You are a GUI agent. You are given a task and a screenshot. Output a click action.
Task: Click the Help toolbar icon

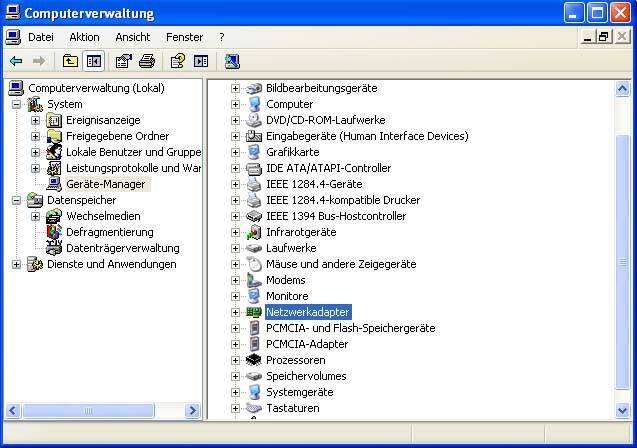click(x=177, y=61)
